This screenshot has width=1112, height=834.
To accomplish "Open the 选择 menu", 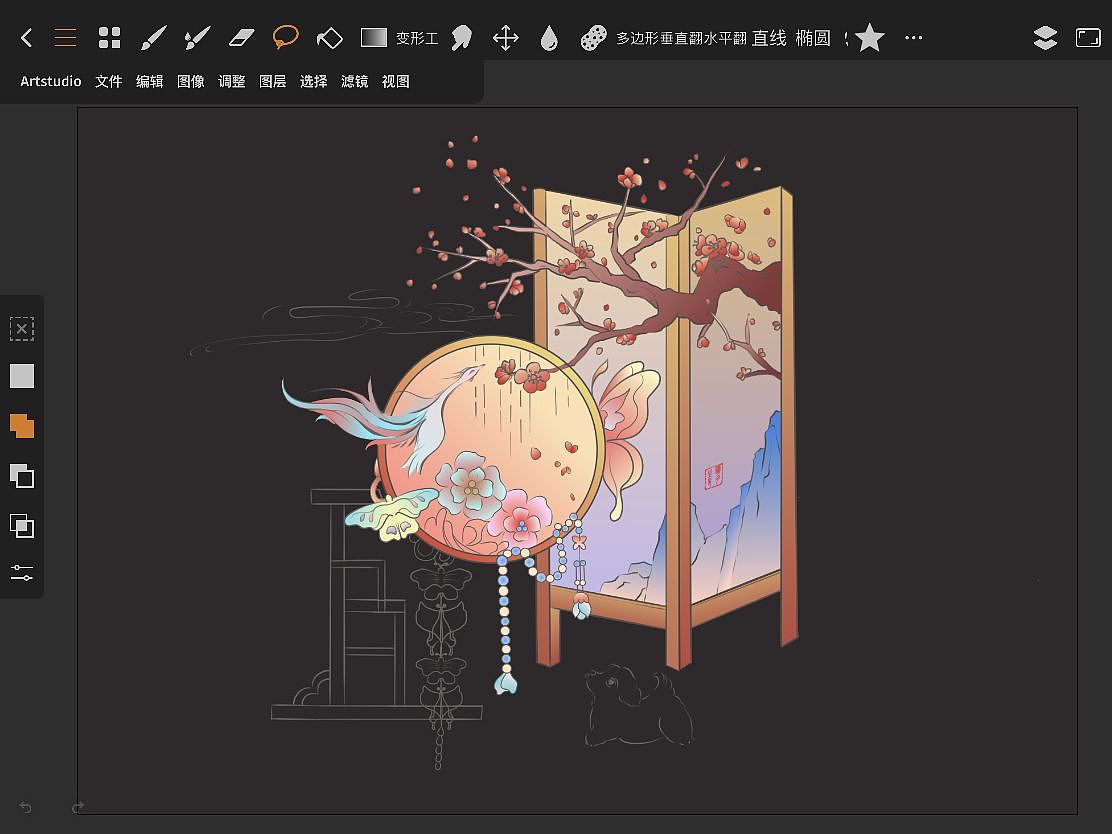I will pyautogui.click(x=313, y=82).
